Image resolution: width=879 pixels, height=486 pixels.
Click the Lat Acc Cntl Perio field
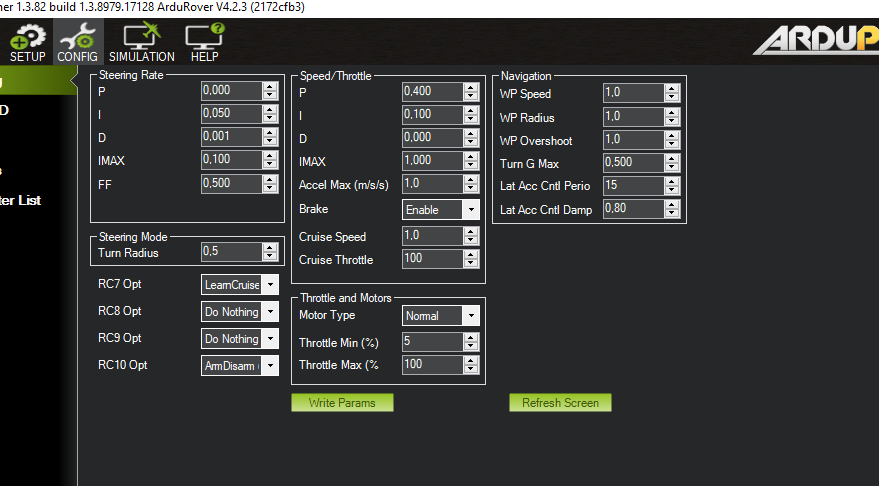tap(632, 186)
